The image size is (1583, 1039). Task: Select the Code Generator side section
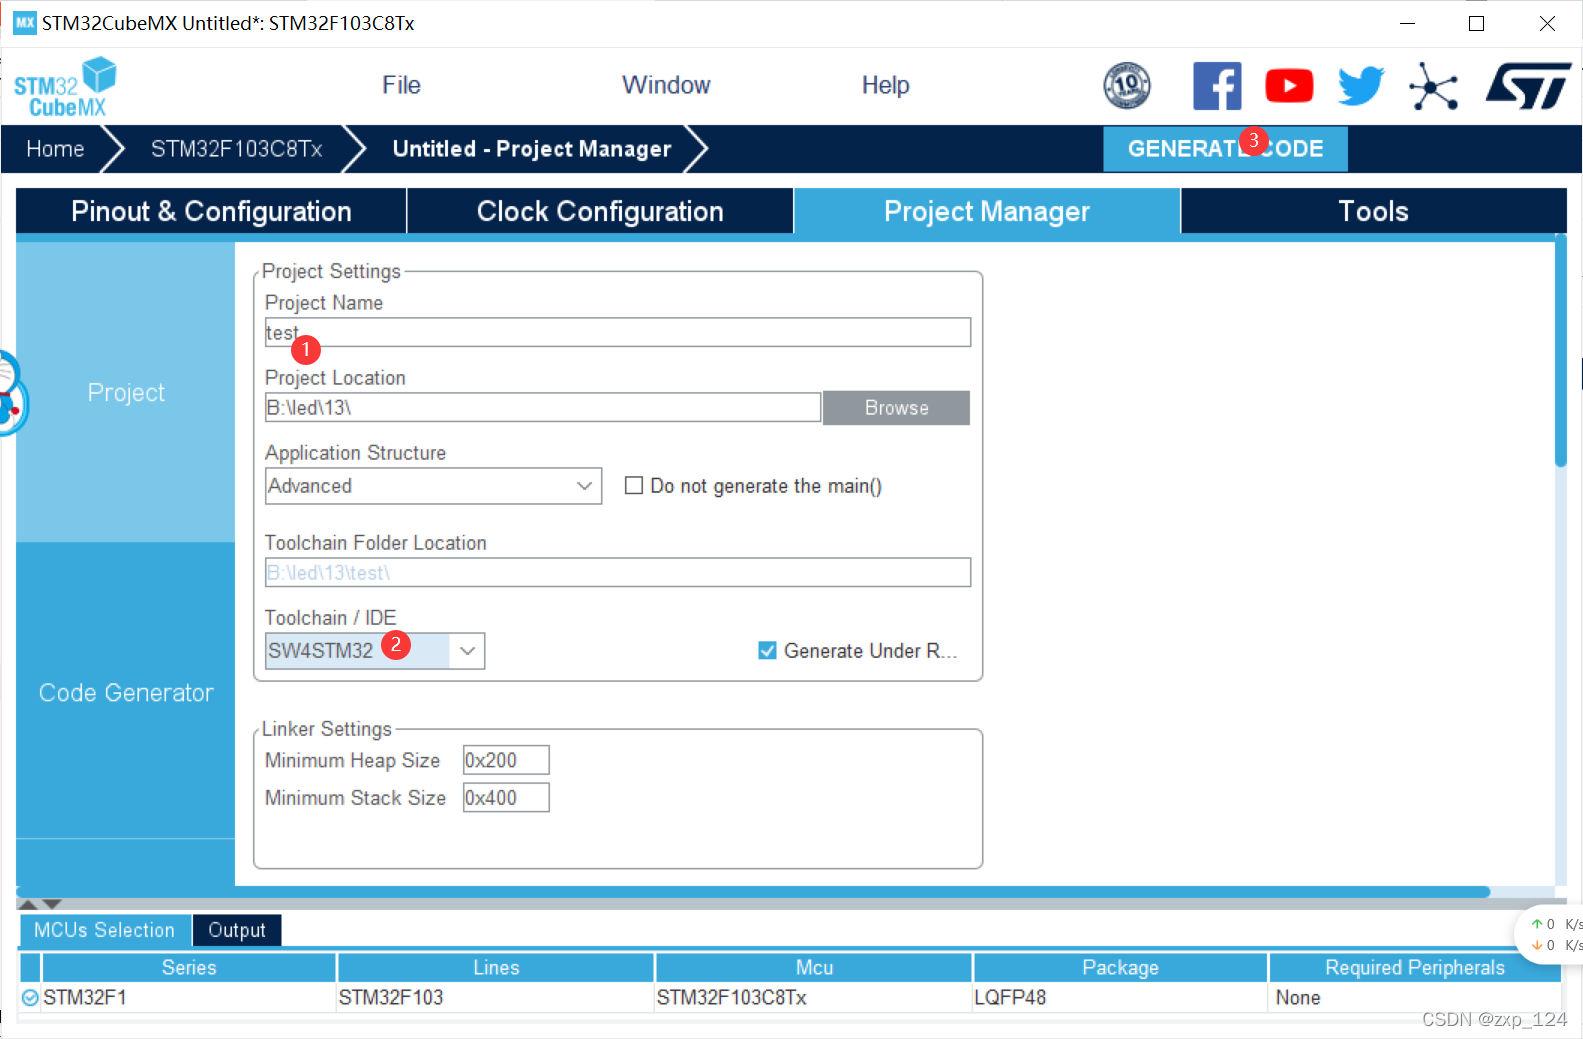coord(126,692)
